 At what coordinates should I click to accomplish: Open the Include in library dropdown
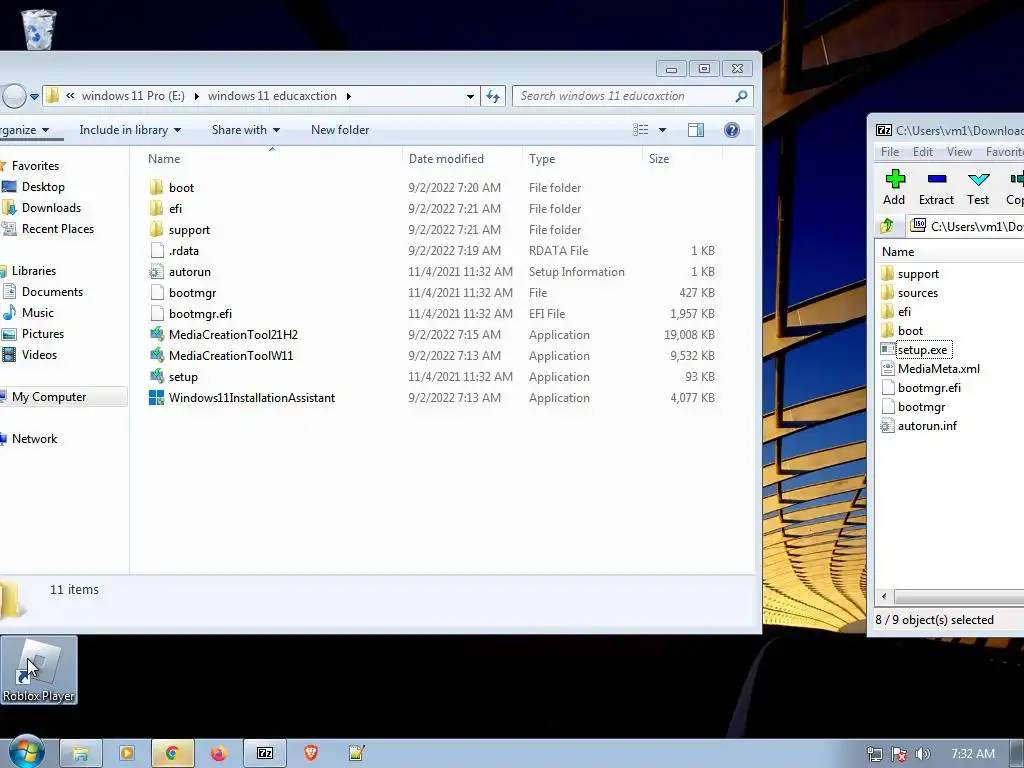(130, 130)
